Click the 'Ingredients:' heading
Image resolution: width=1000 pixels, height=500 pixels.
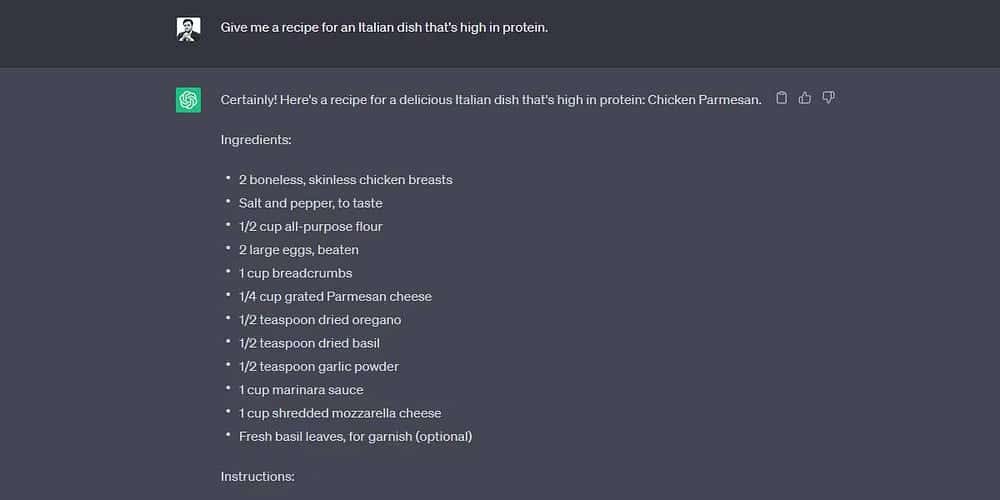click(x=256, y=140)
